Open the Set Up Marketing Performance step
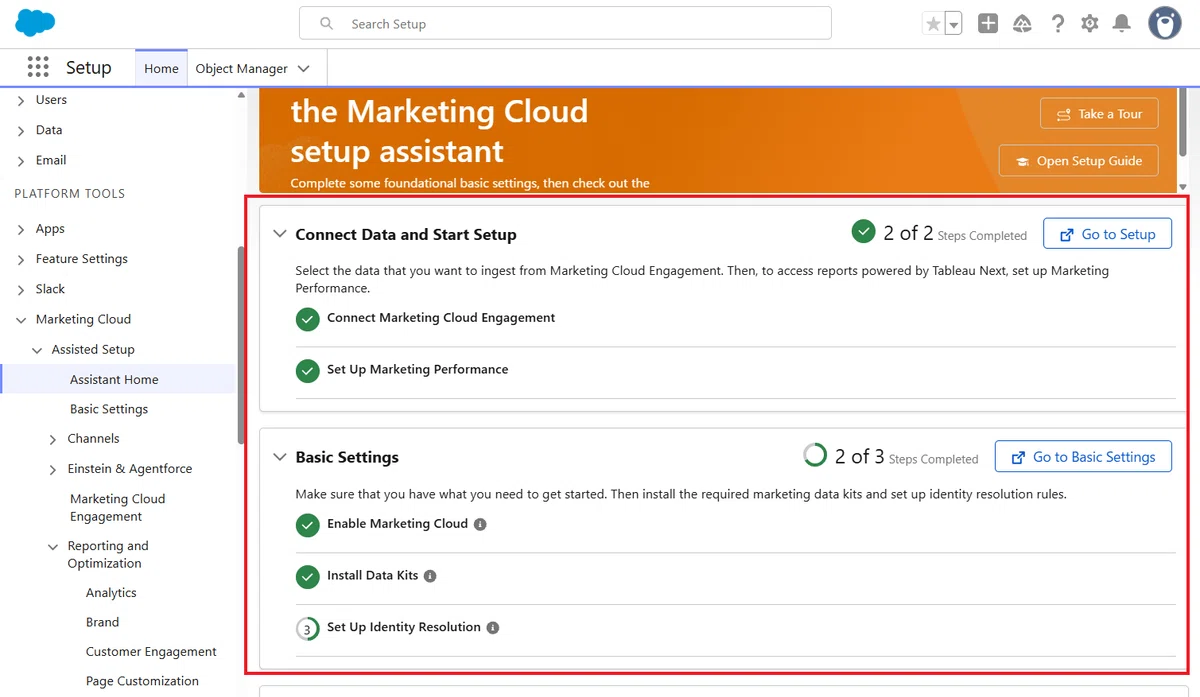This screenshot has width=1200, height=697. point(417,370)
